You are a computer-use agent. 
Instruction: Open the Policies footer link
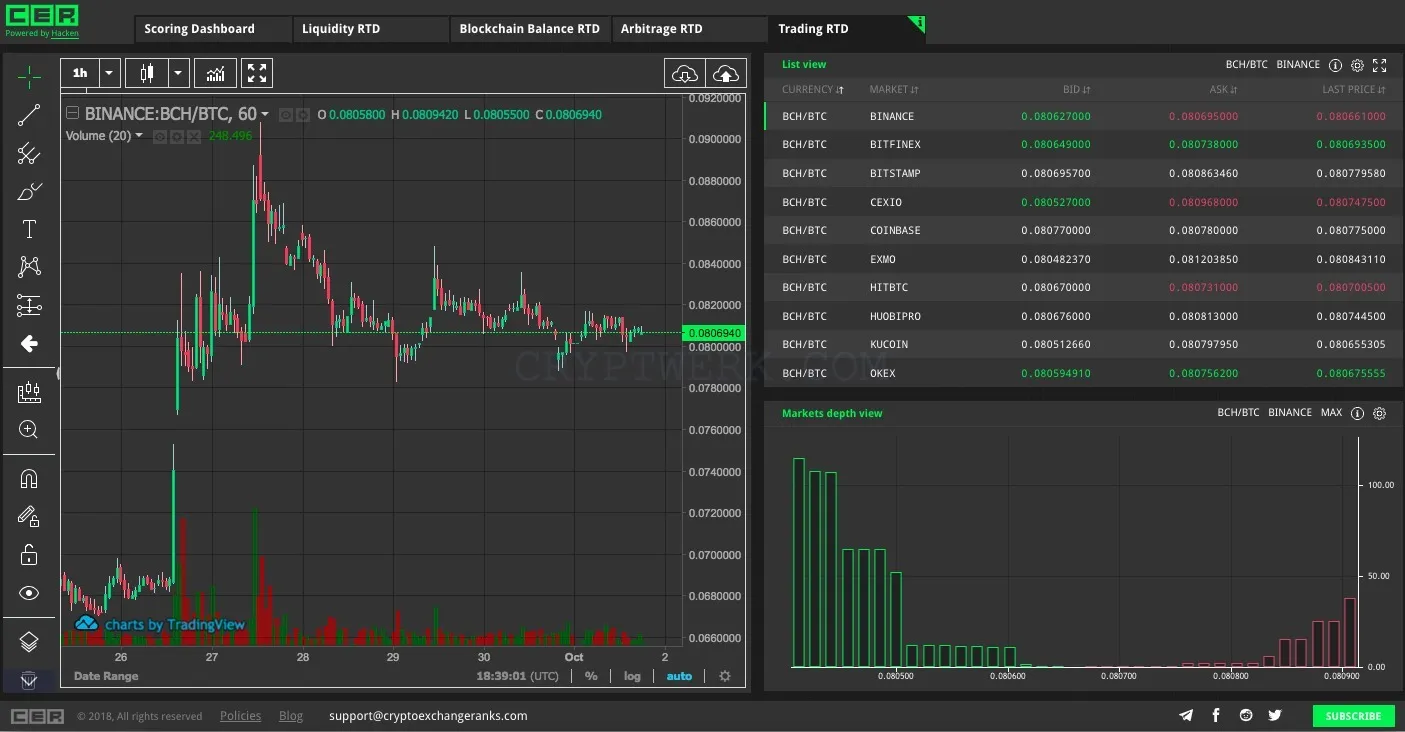click(x=241, y=716)
